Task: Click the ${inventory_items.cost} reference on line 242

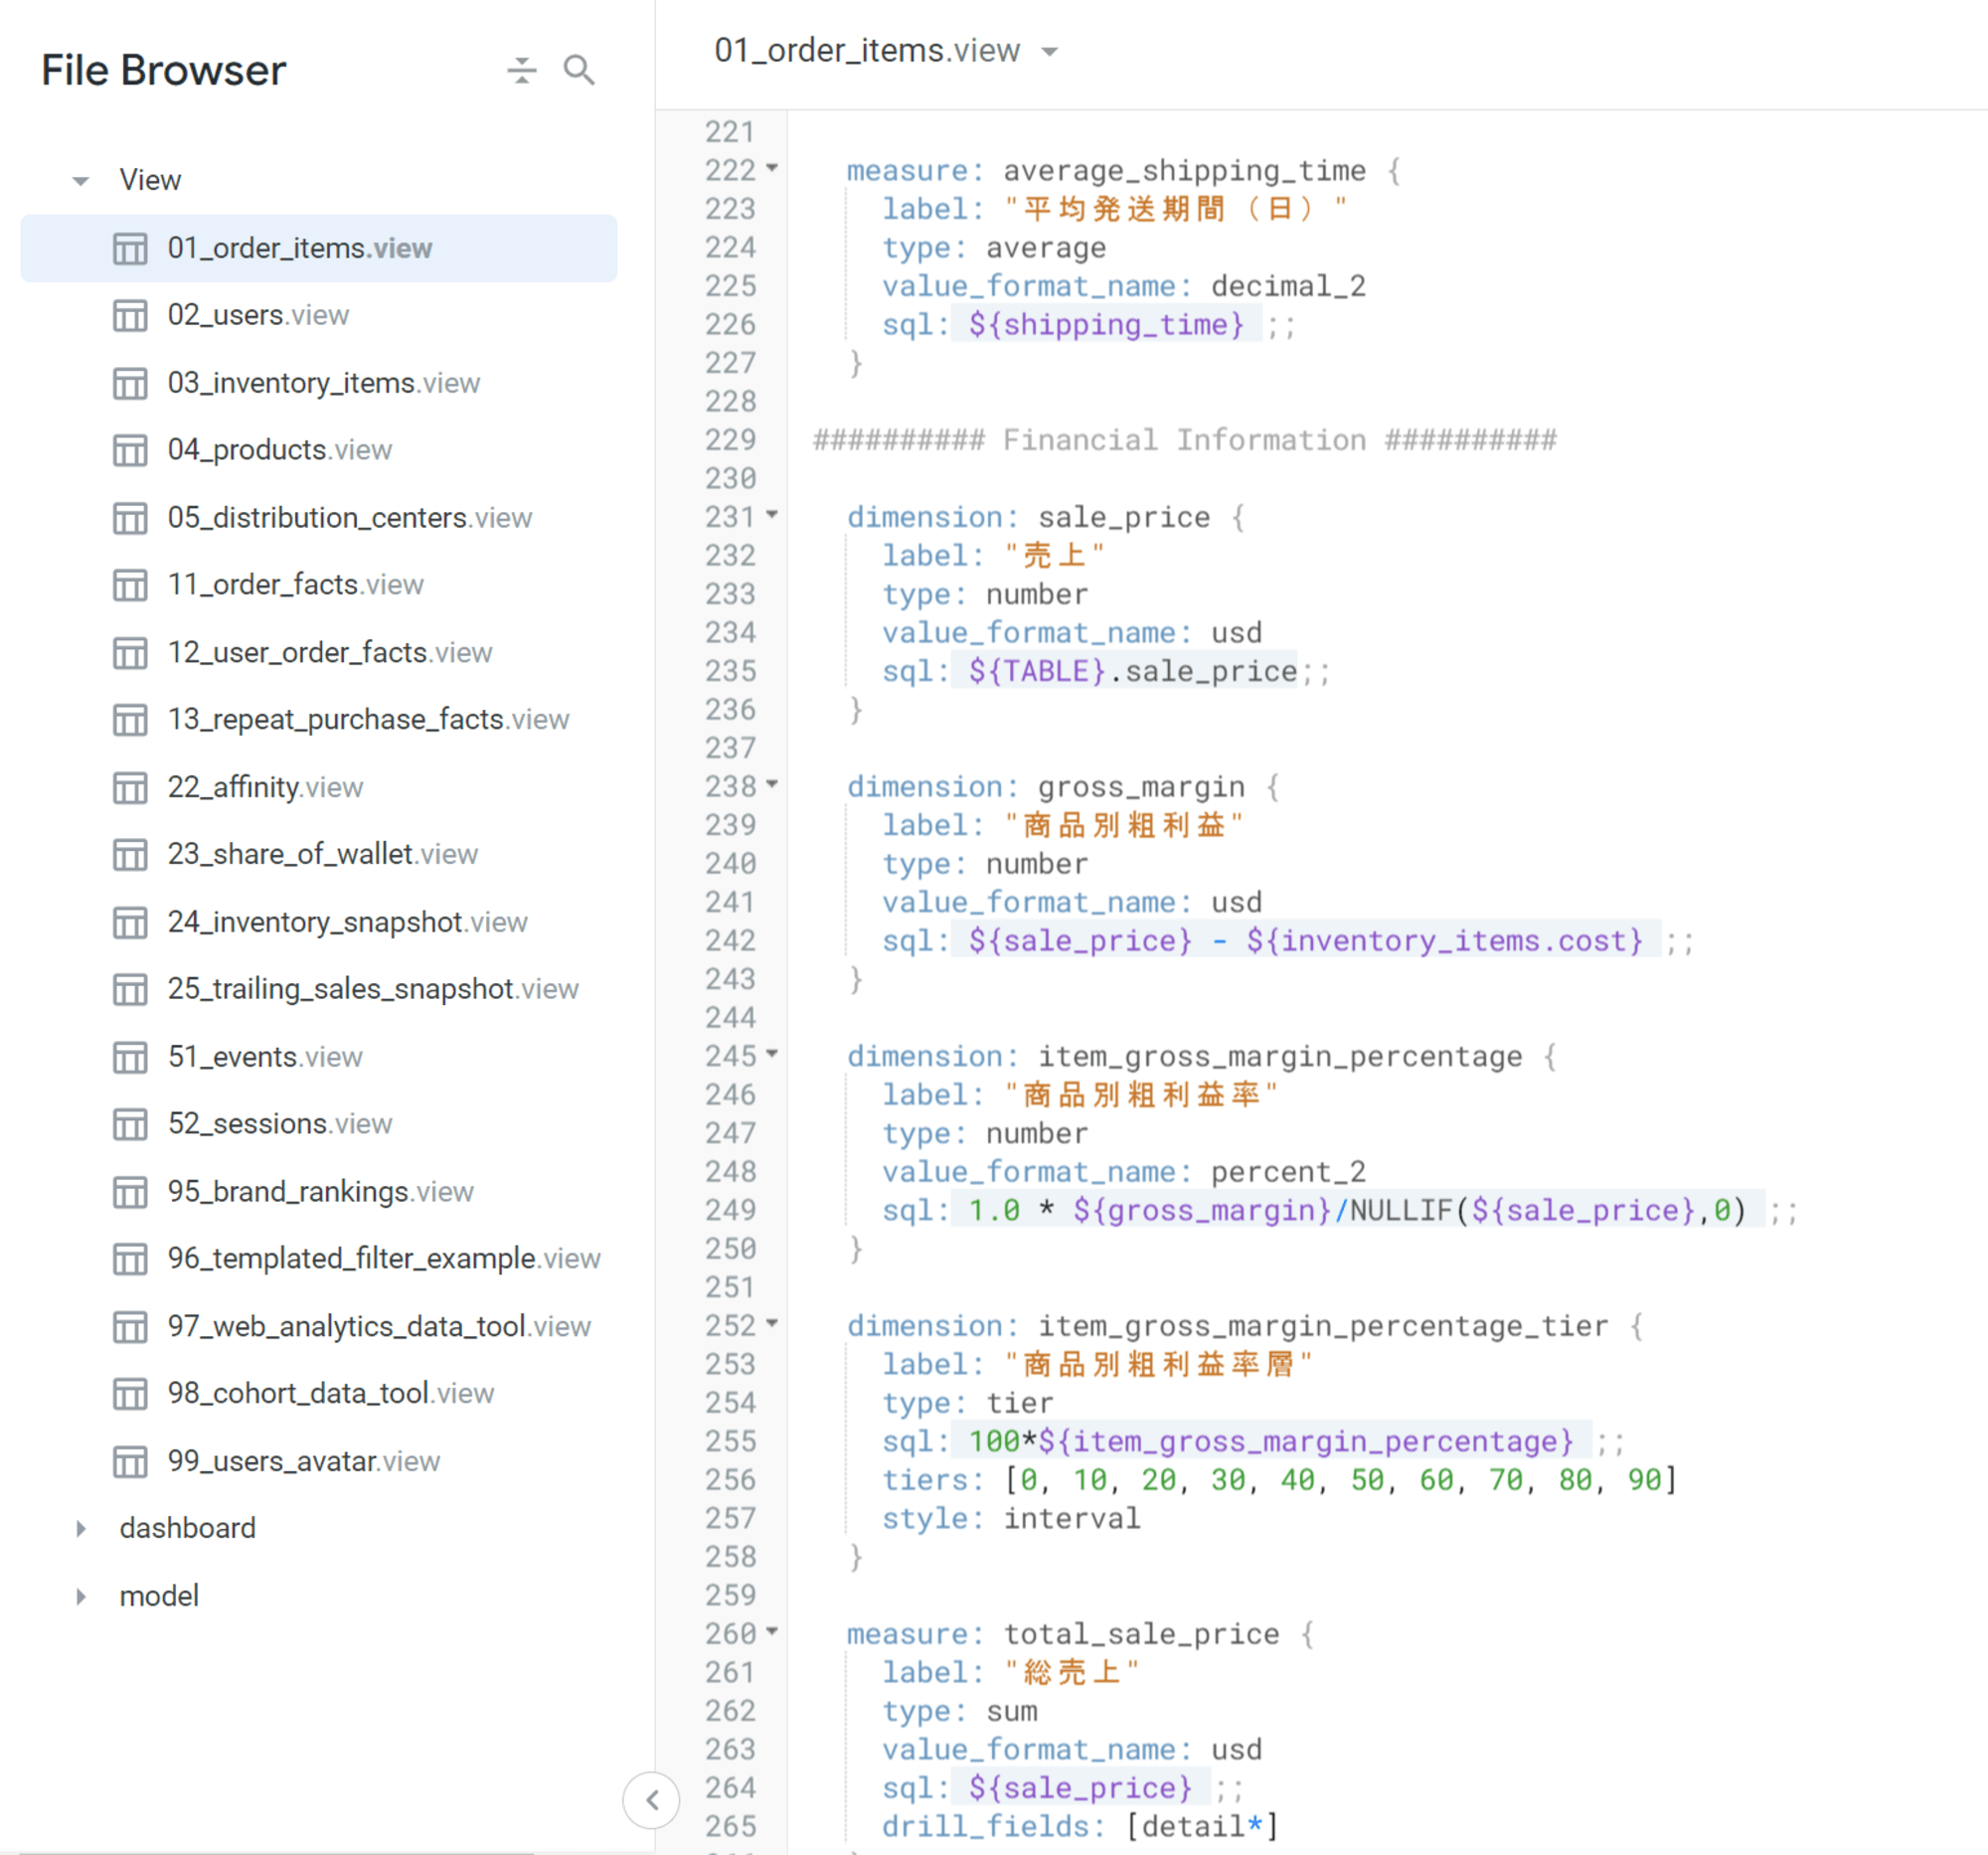Action: point(1444,941)
